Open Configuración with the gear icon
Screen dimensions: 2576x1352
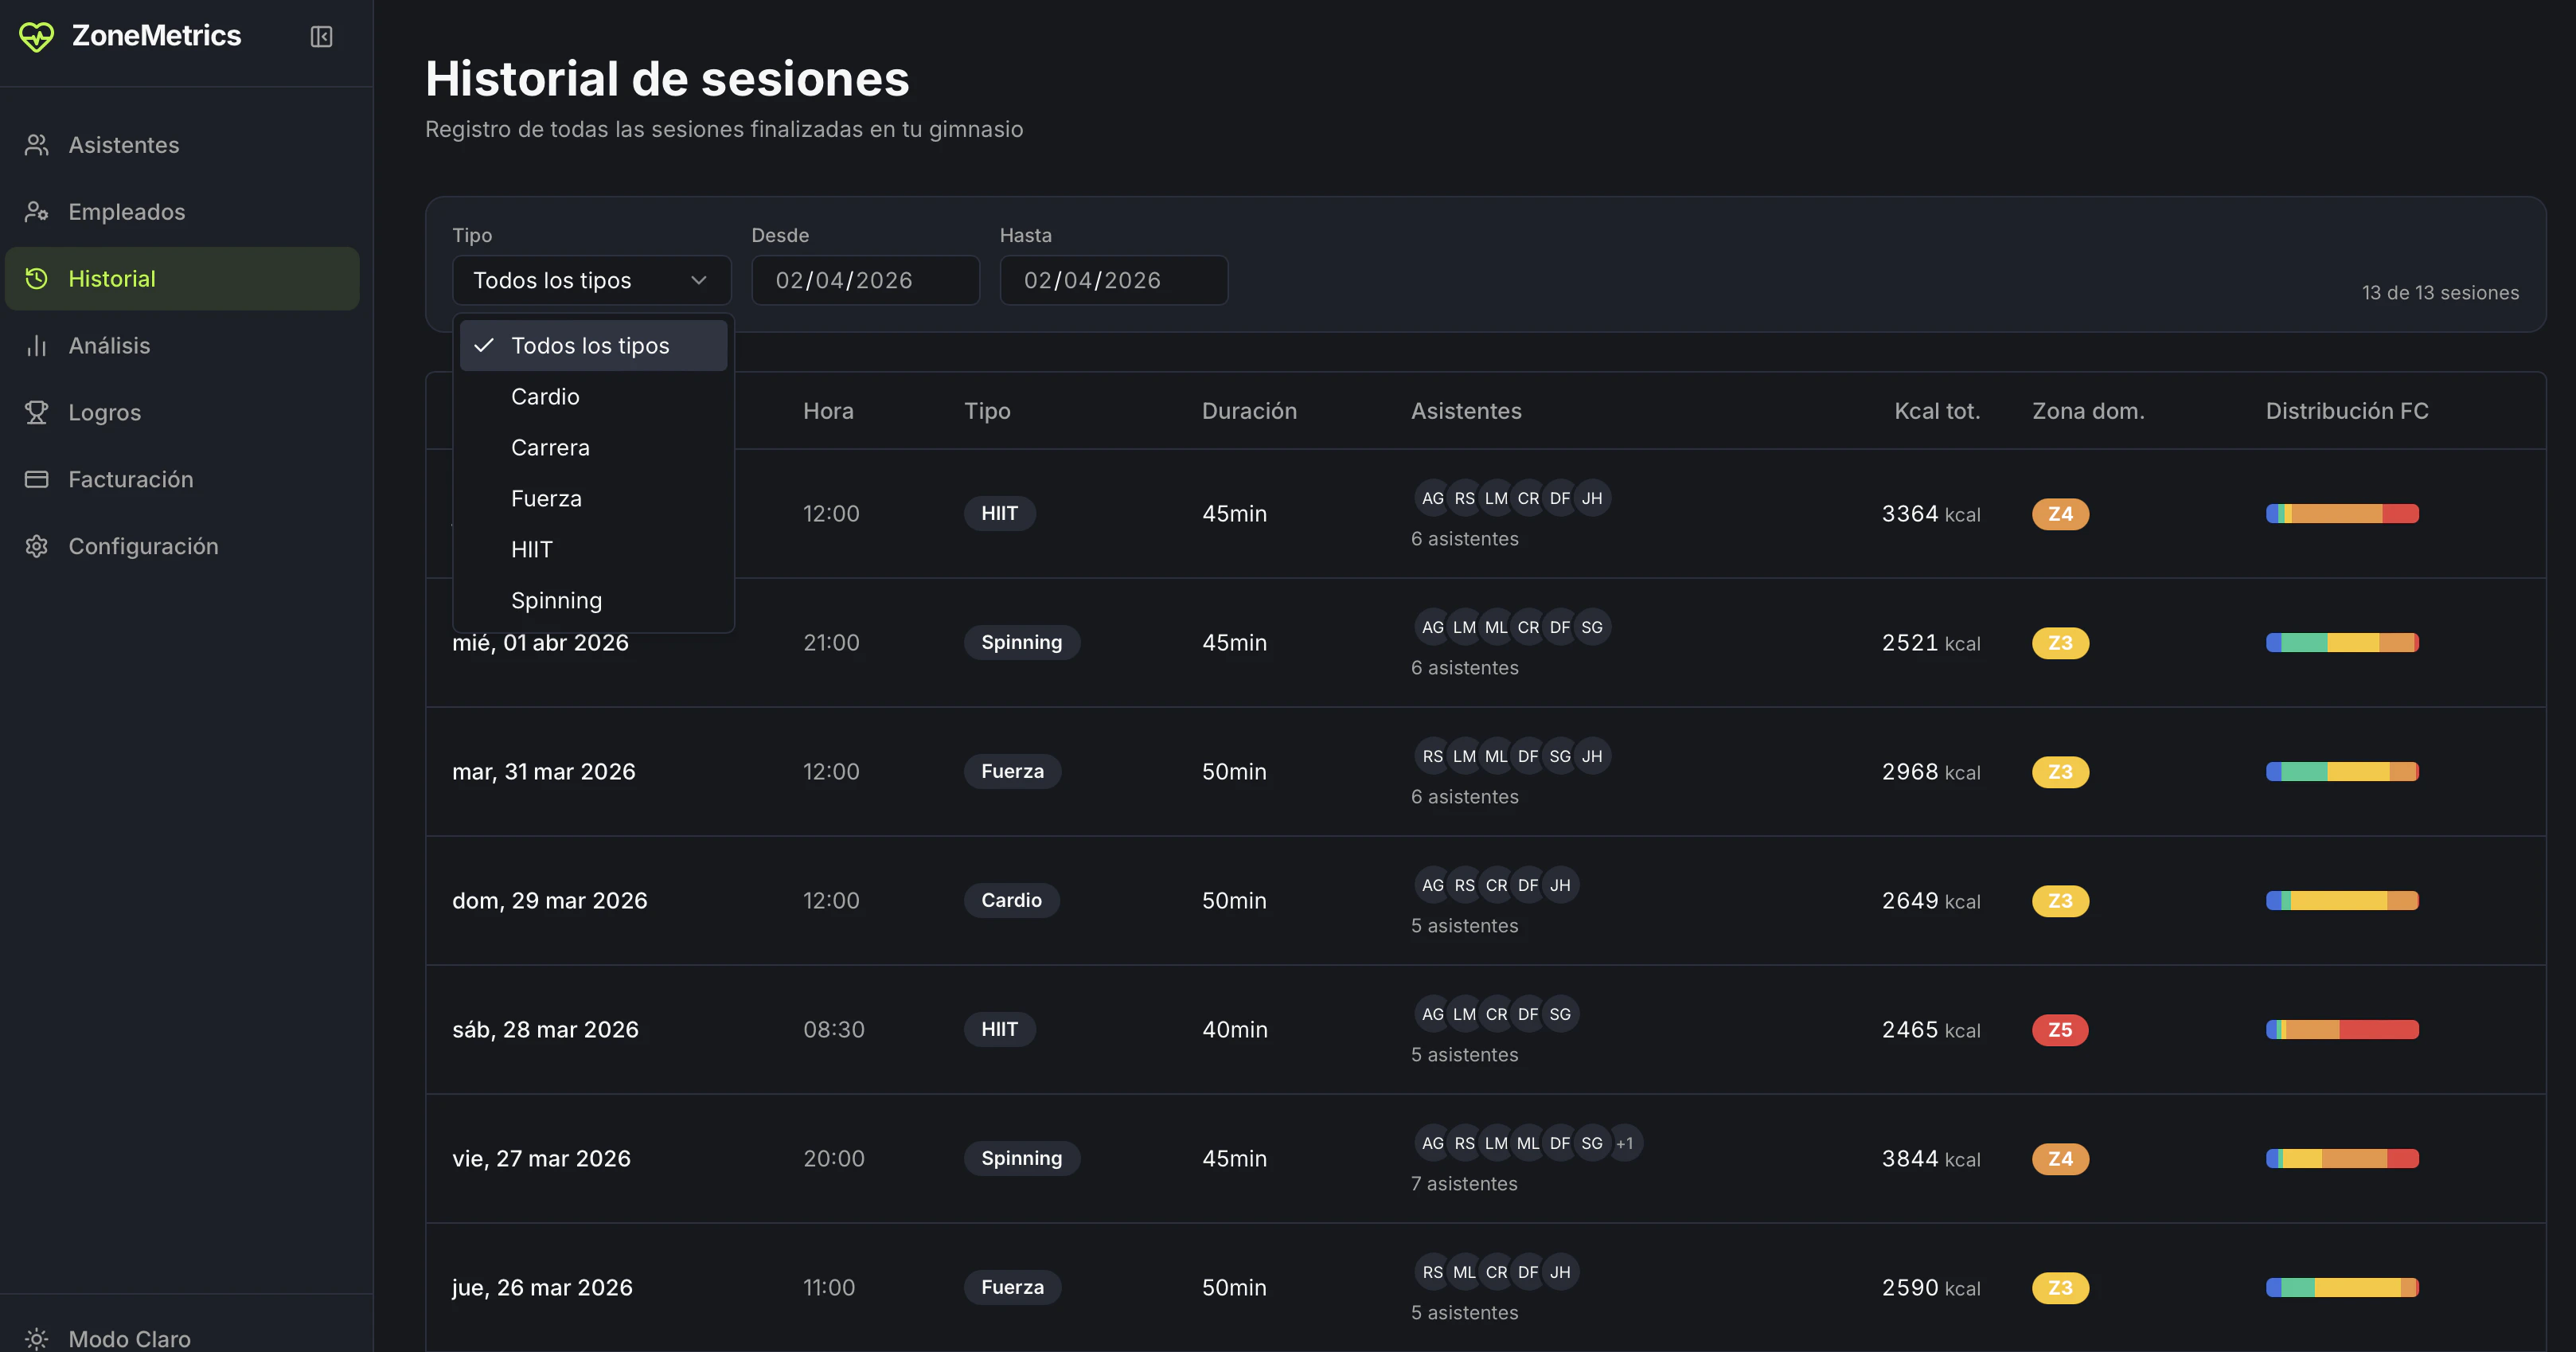coord(36,546)
